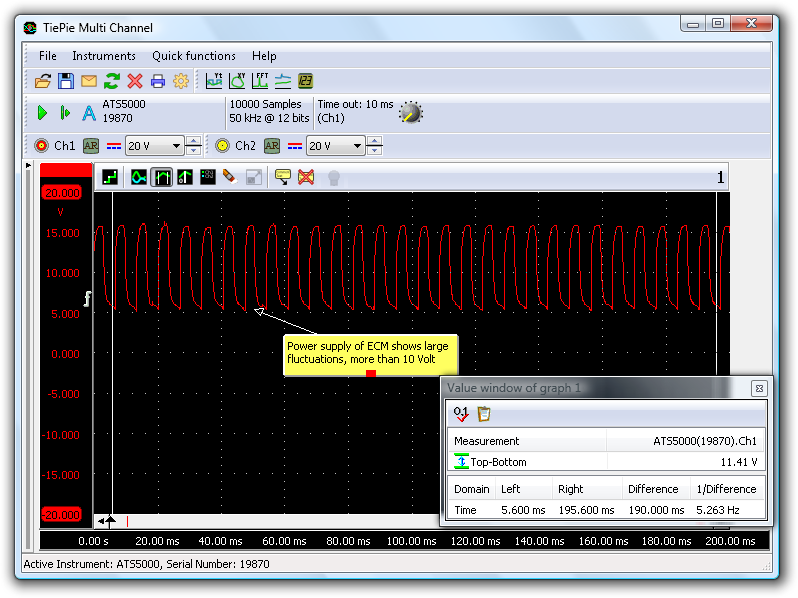798x598 pixels.
Task: Increase Ch2 range with up stepper
Action: [x=375, y=141]
